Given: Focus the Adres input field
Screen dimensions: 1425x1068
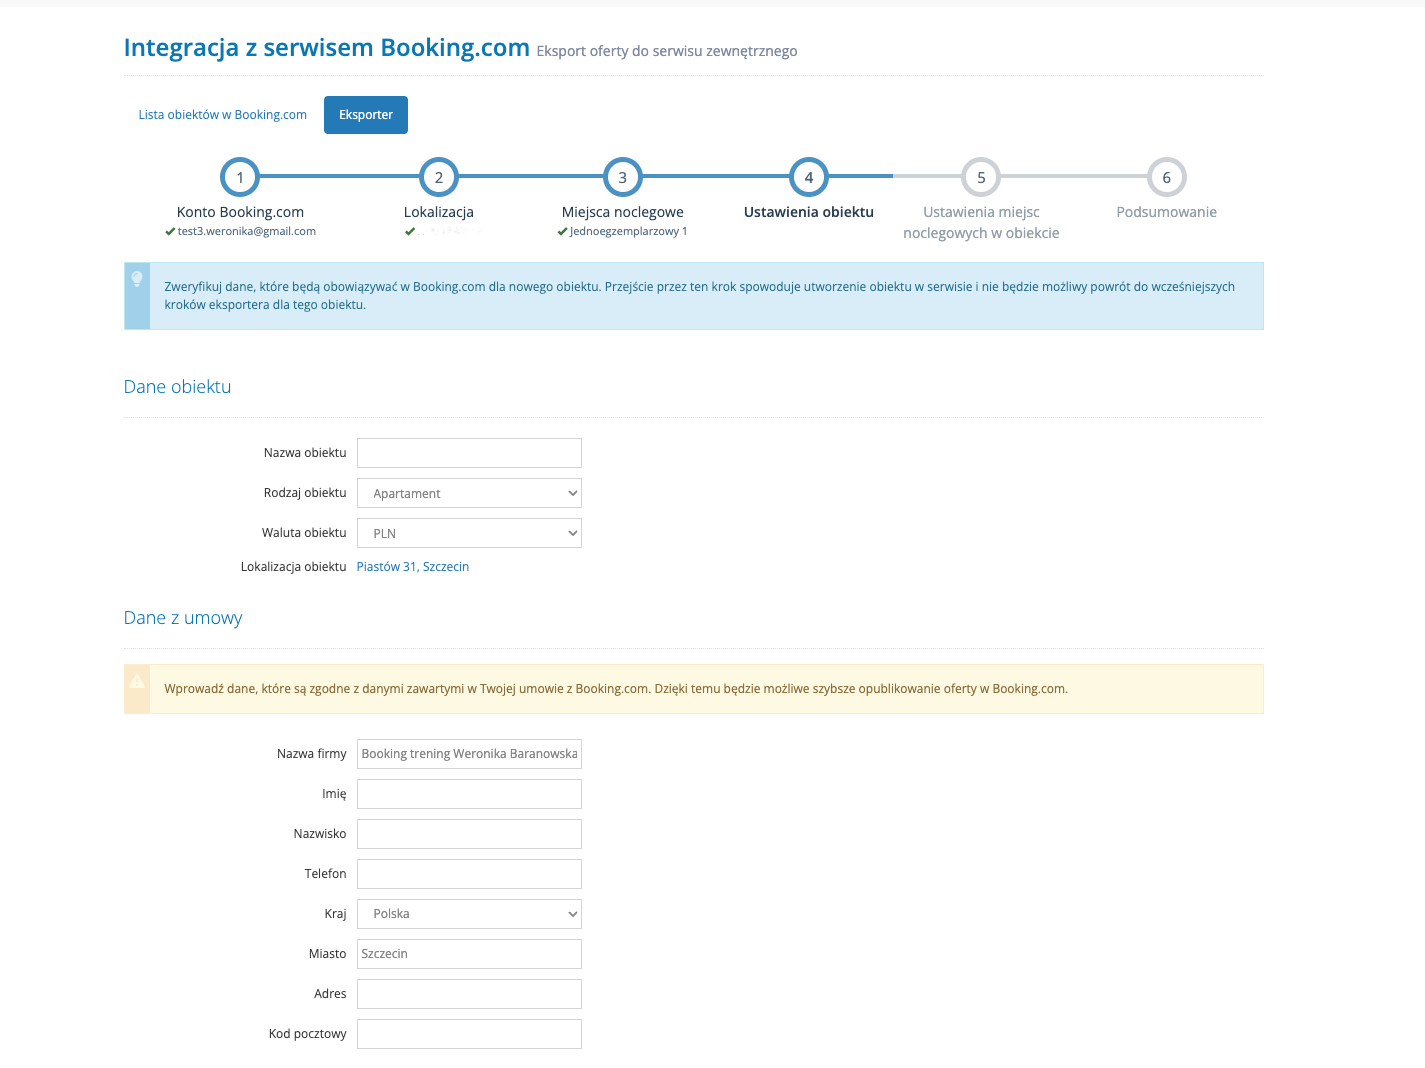Looking at the screenshot, I should click(469, 994).
